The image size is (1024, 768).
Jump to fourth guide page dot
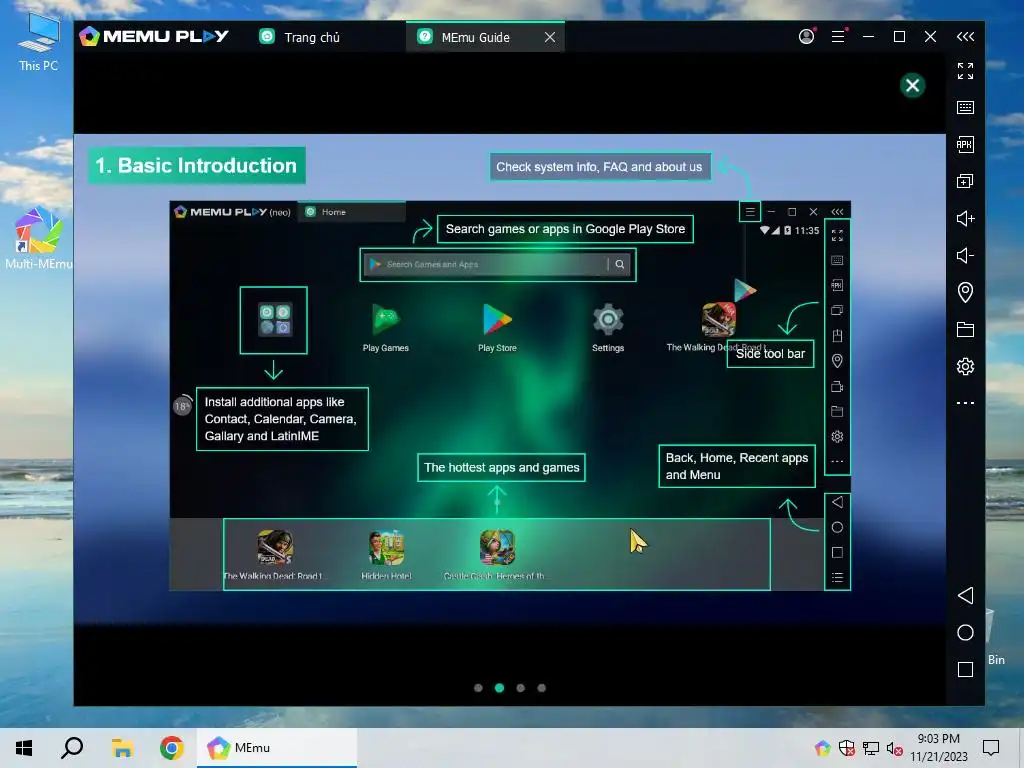(x=541, y=688)
